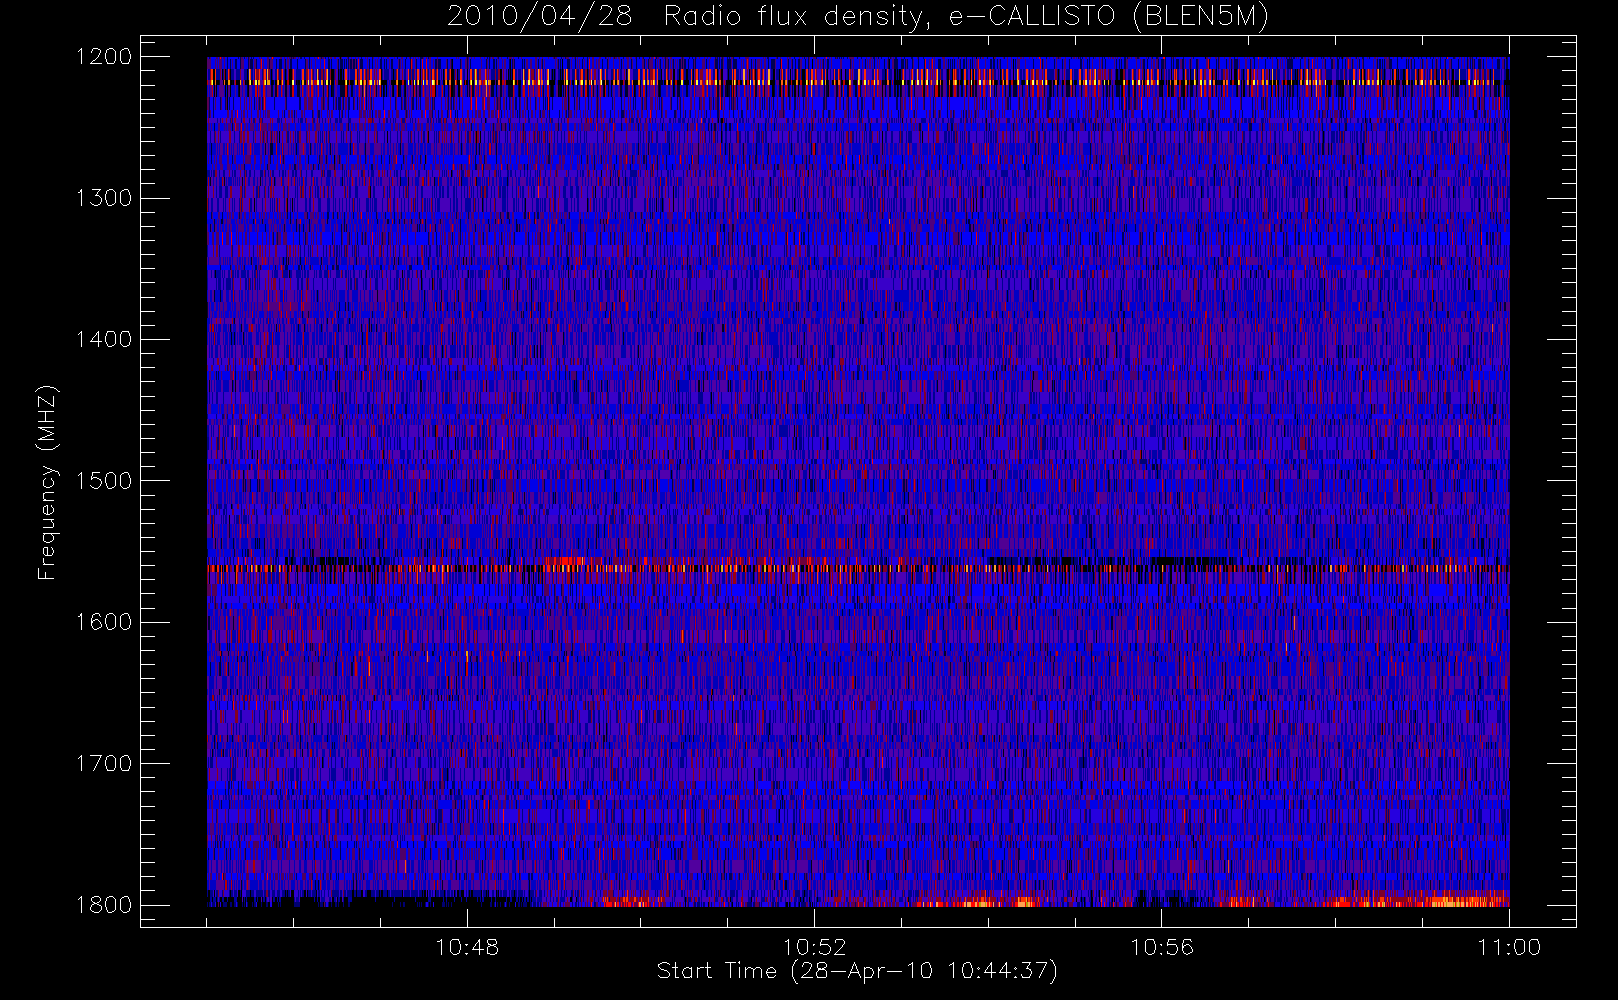1618x1000 pixels.
Task: Click the 11:00 time tick label
Action: tap(1509, 947)
